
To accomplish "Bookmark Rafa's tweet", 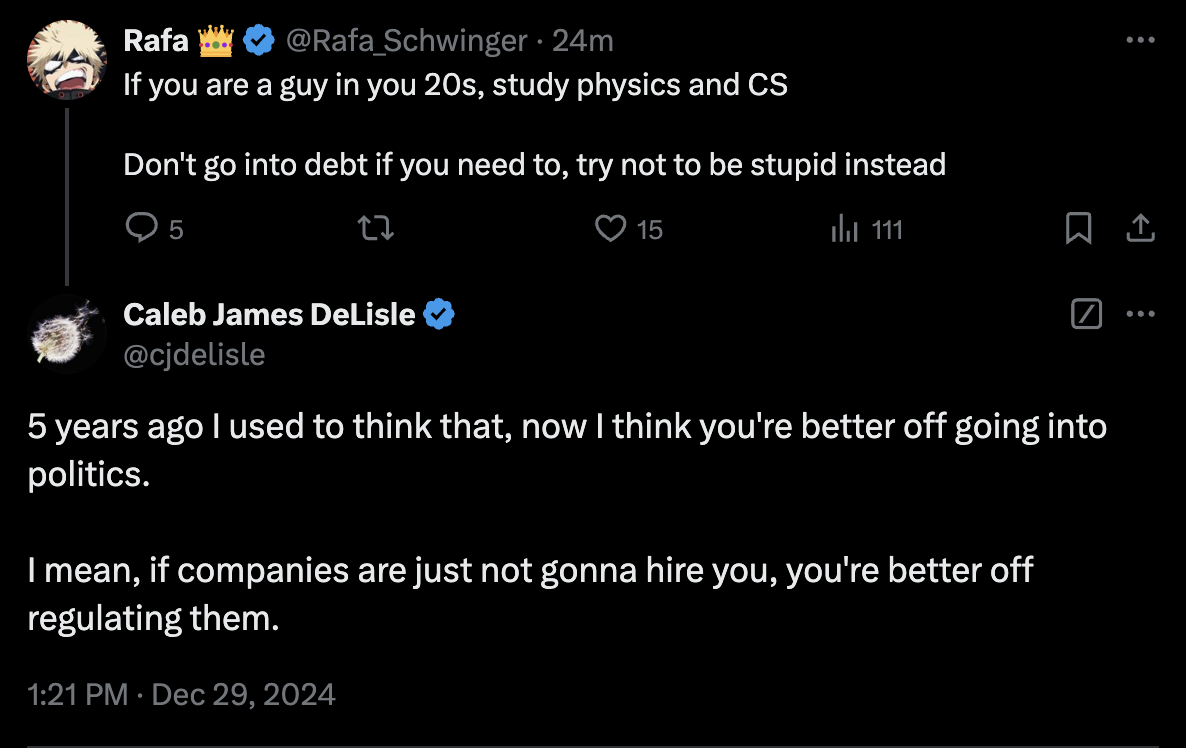I will pos(1079,228).
